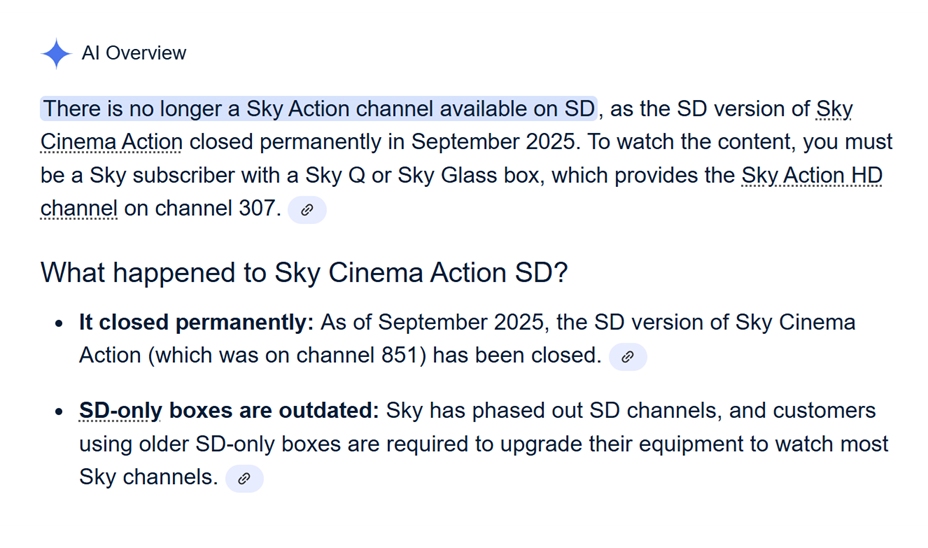Click the highlighted 'no longer a Sky Action channel' sentence
Screen dimensions: 928x548
(x=319, y=109)
